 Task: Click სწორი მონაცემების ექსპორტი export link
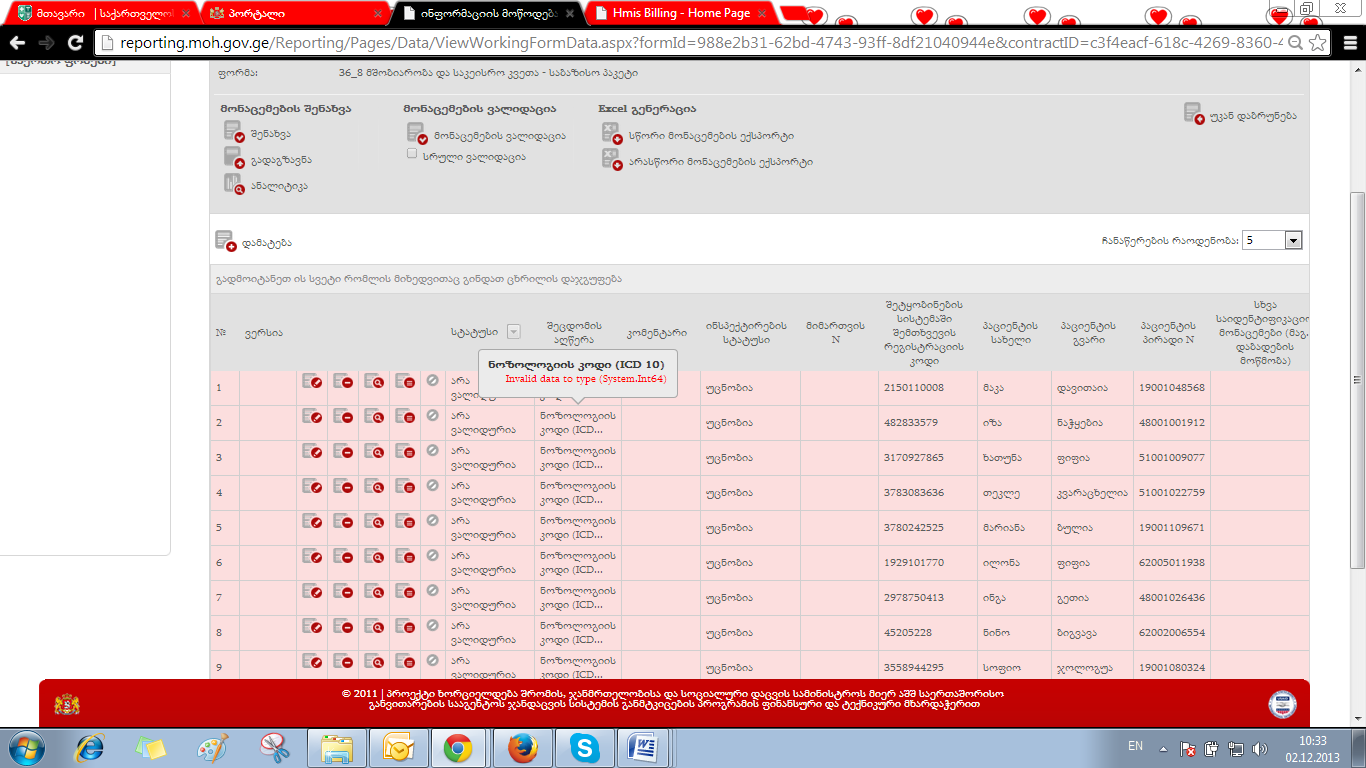(711, 135)
